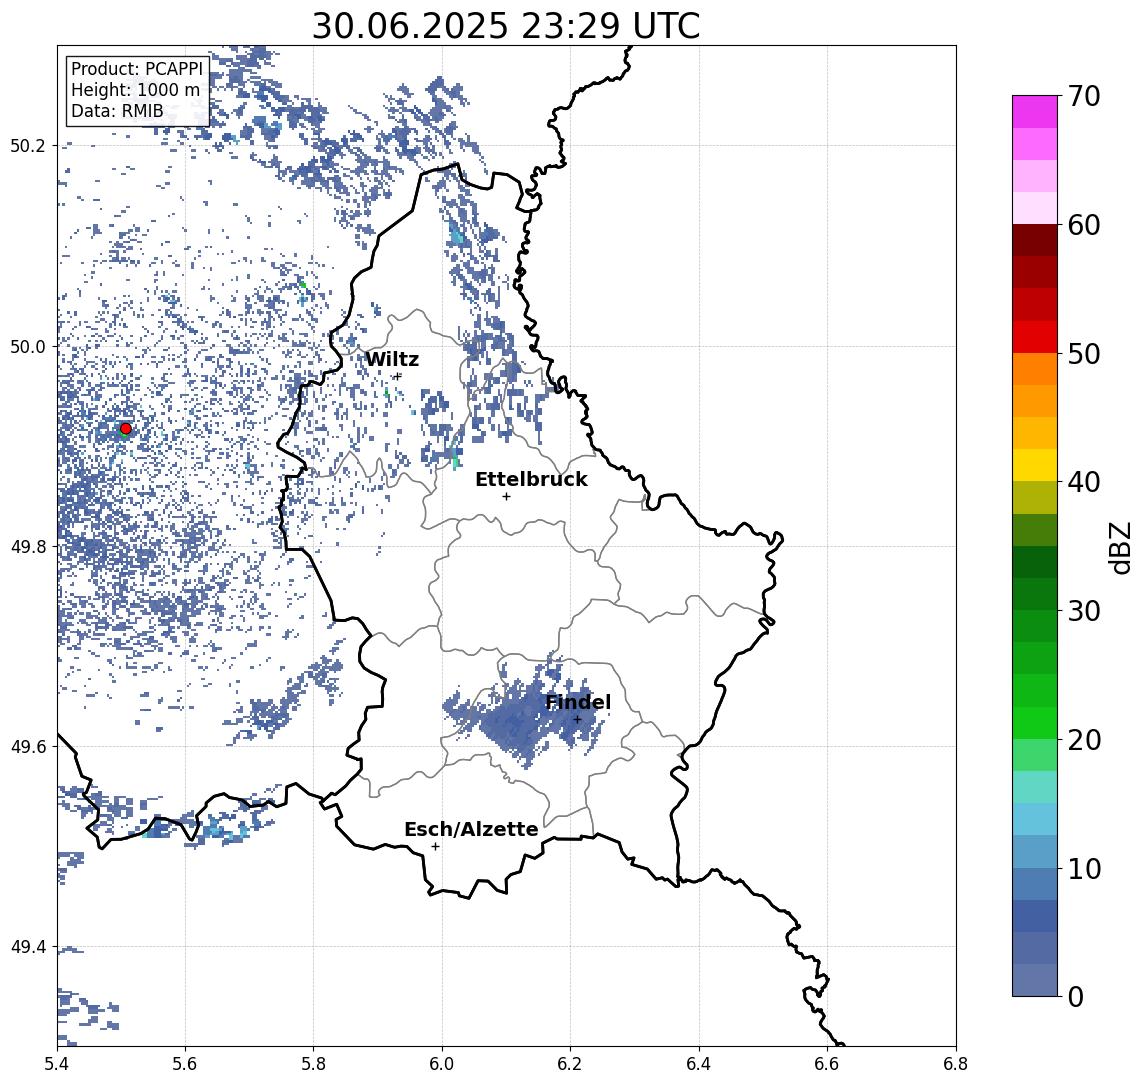The width and height of the screenshot is (1145, 1084).
Task: Click the latitude tick label 49.6
Action: click(27, 747)
